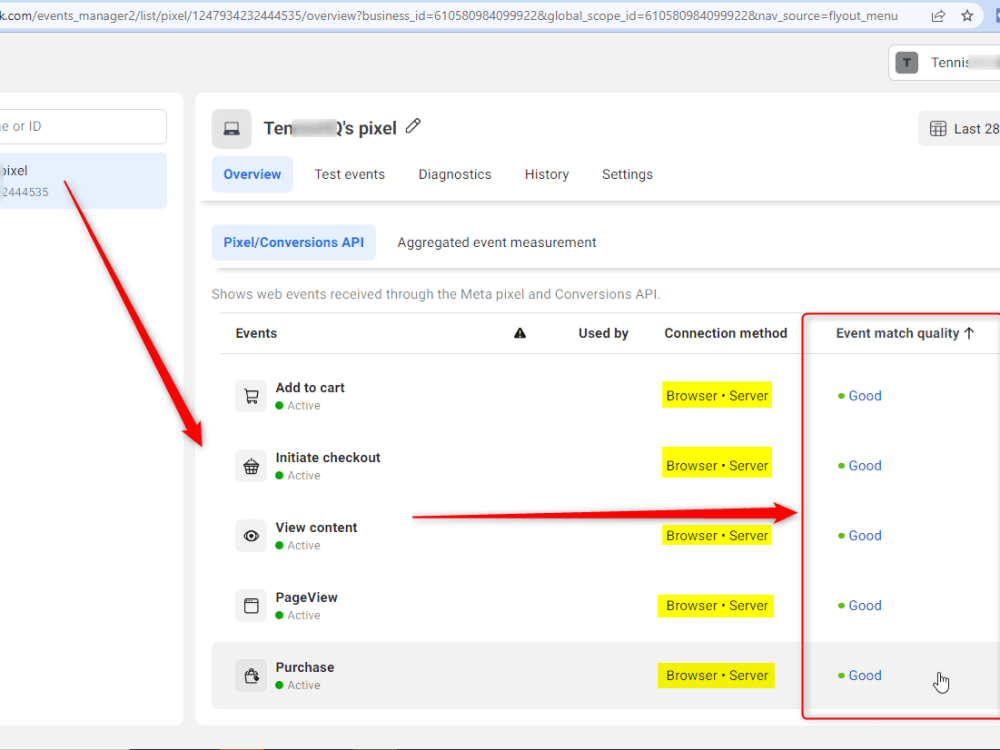
Task: Click the Add to cart shopping cart icon
Action: [x=251, y=396]
